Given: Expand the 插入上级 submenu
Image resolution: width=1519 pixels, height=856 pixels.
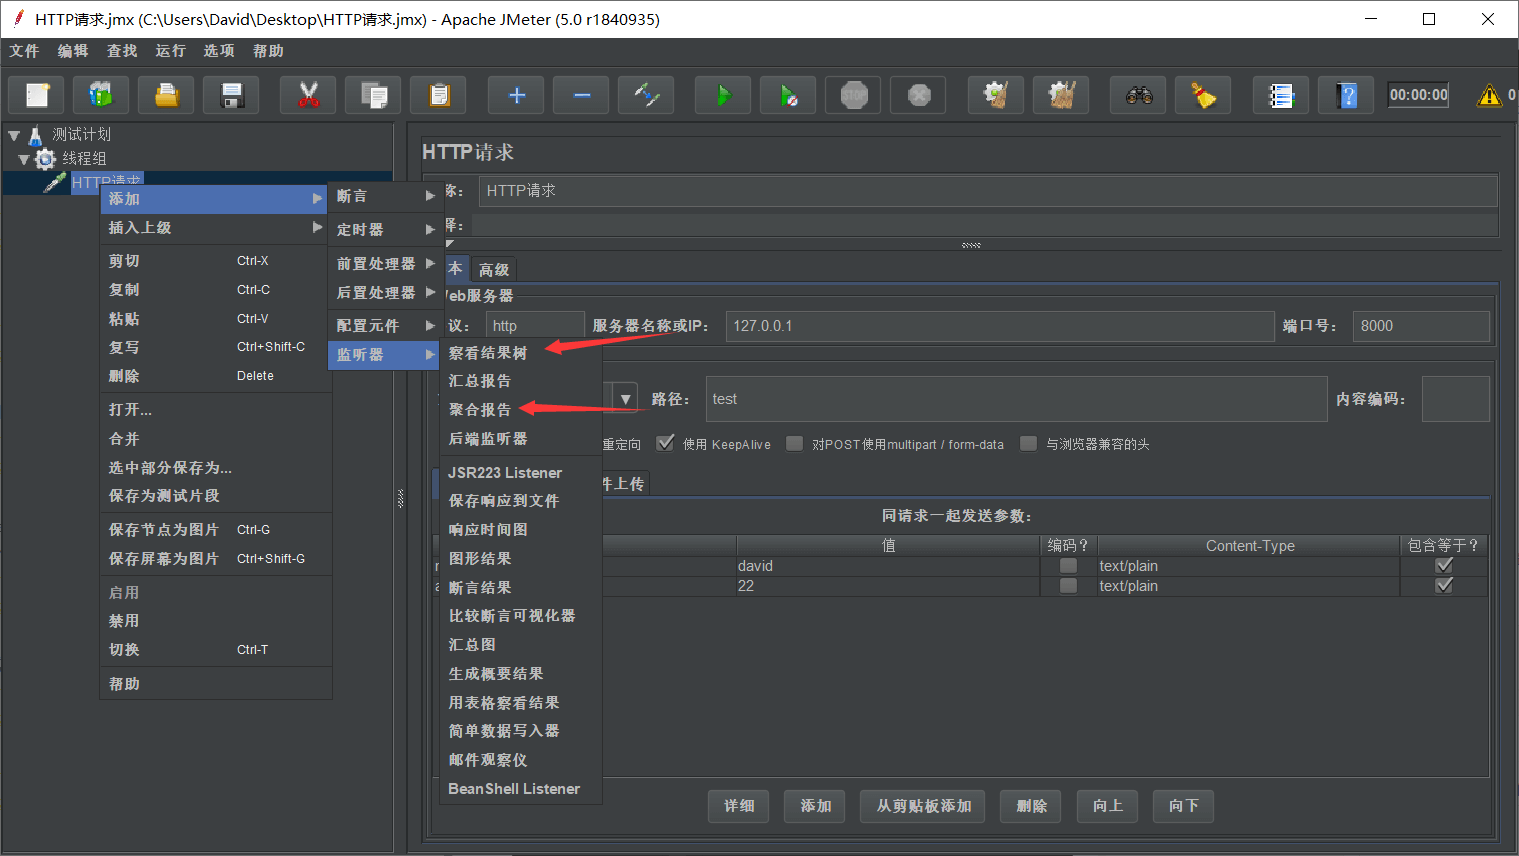Looking at the screenshot, I should [216, 227].
